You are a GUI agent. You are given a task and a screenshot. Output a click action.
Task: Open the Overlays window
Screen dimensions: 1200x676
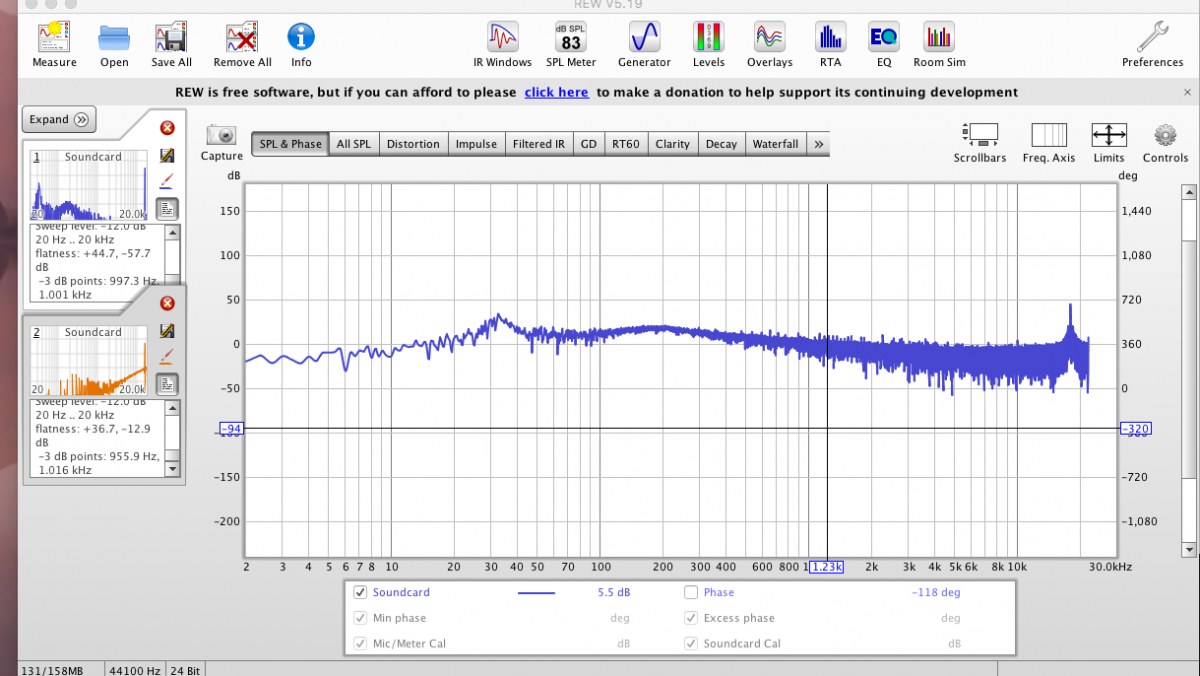769,37
